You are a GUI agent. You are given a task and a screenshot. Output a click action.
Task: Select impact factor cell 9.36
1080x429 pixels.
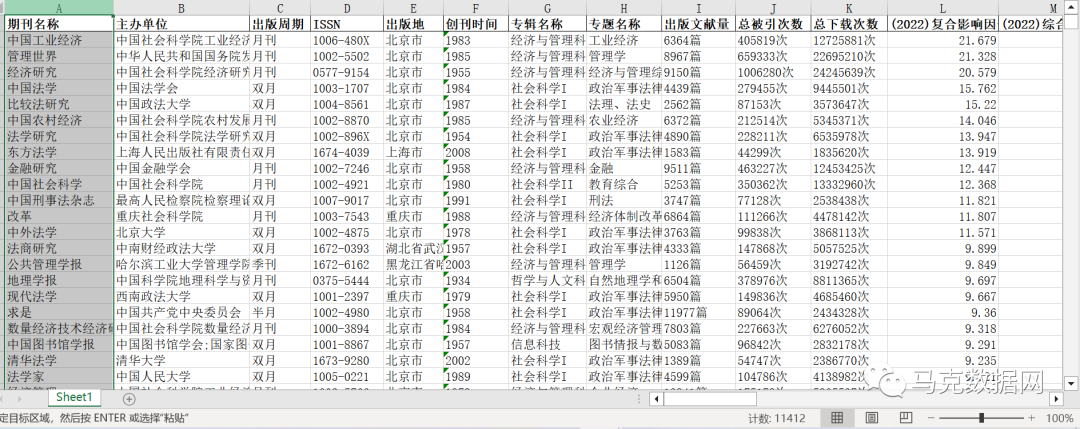943,312
